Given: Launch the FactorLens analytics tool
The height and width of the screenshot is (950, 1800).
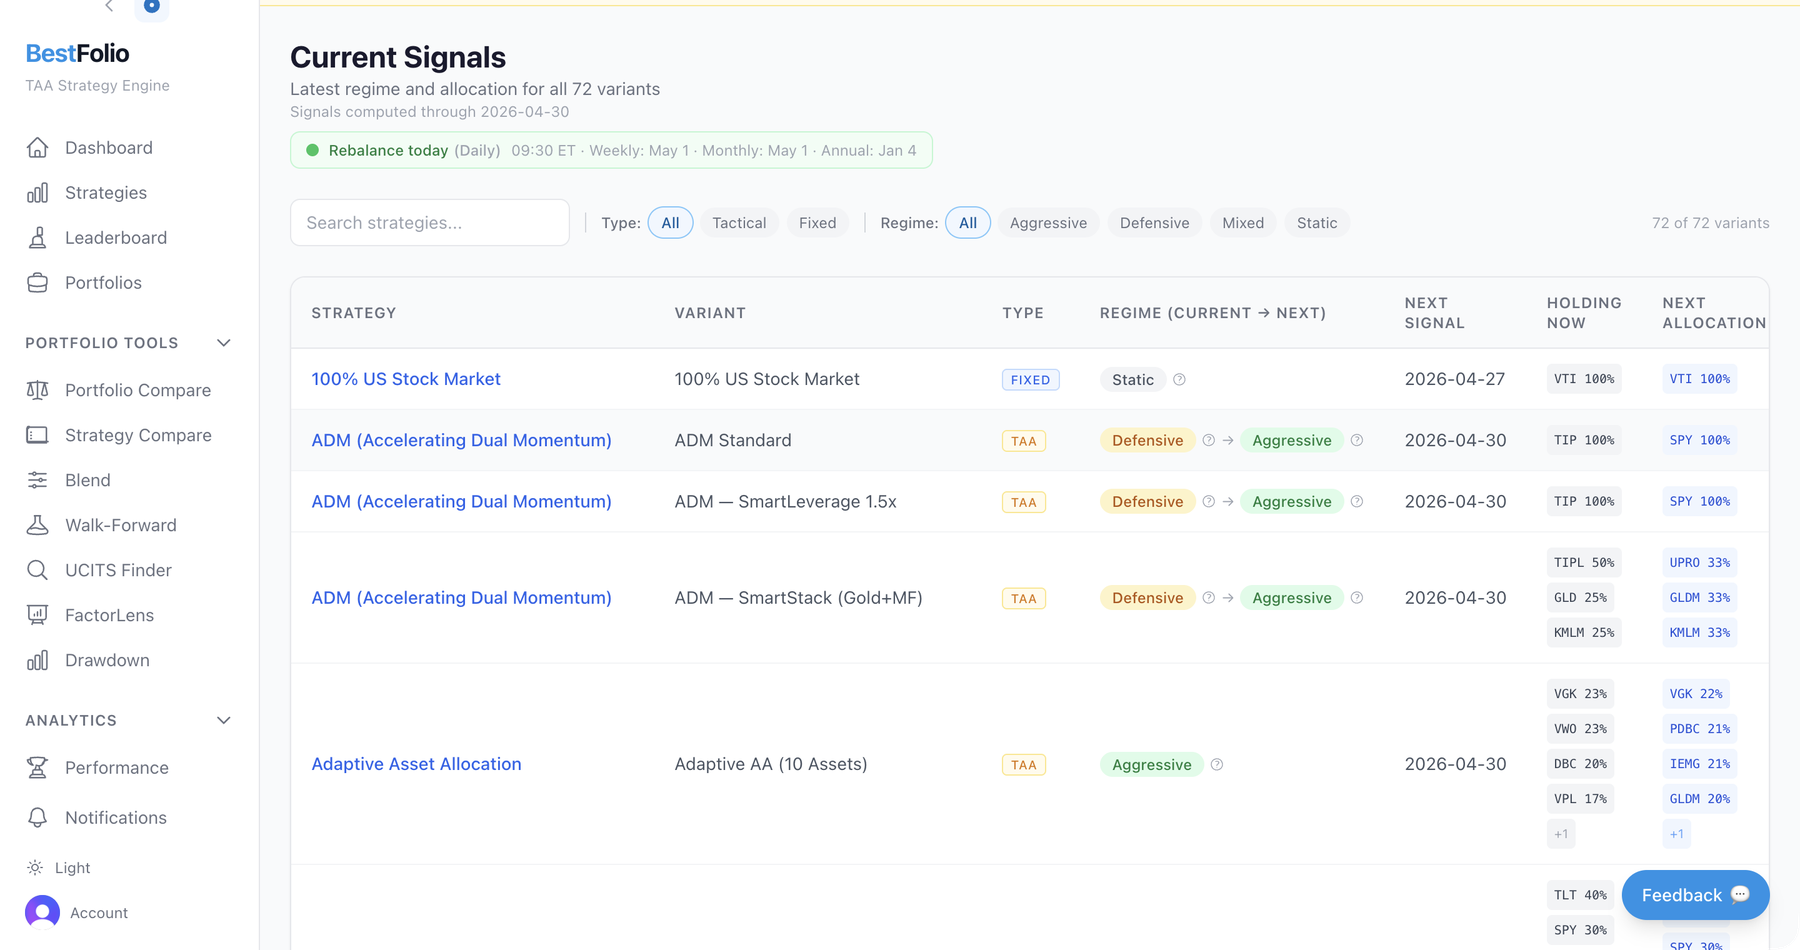Looking at the screenshot, I should point(108,615).
